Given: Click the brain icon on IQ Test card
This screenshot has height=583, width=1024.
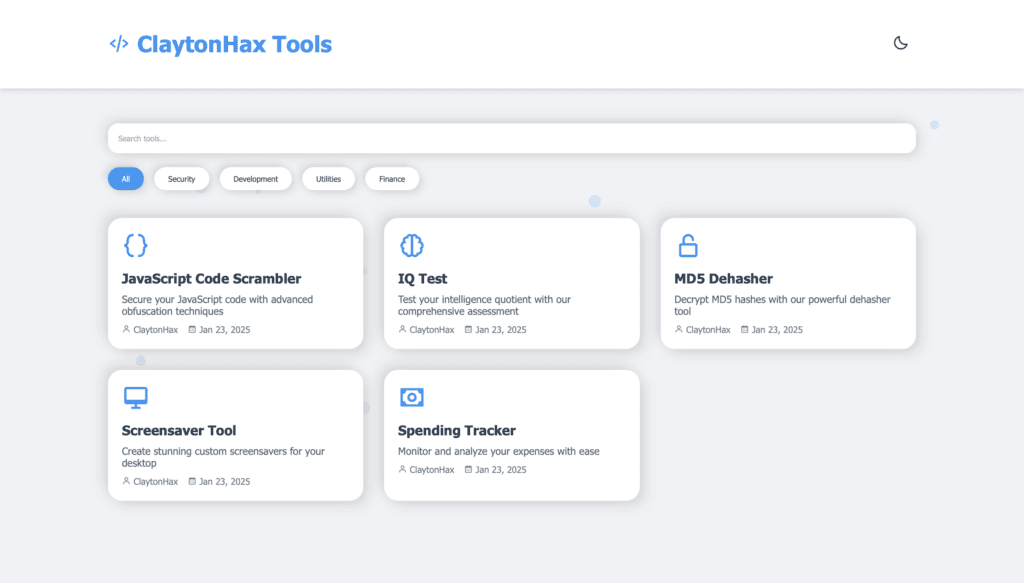Looking at the screenshot, I should click(412, 245).
